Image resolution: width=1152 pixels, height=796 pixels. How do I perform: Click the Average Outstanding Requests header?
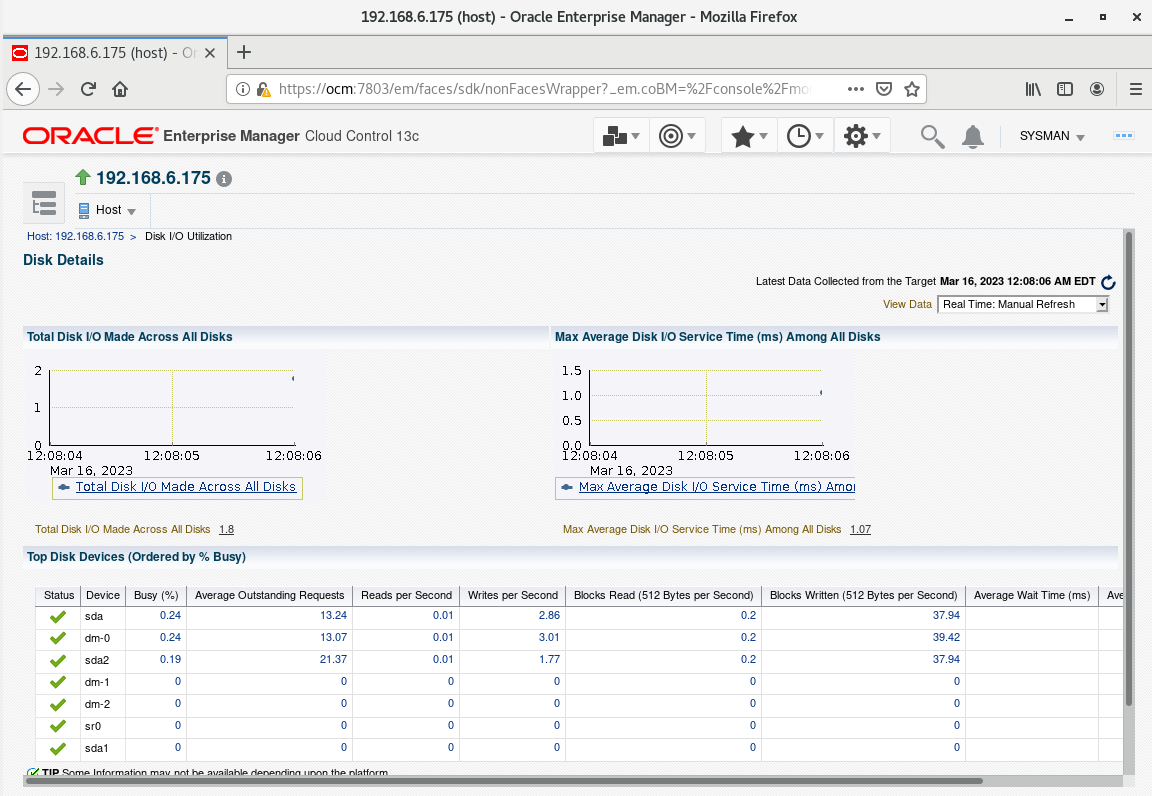point(270,595)
